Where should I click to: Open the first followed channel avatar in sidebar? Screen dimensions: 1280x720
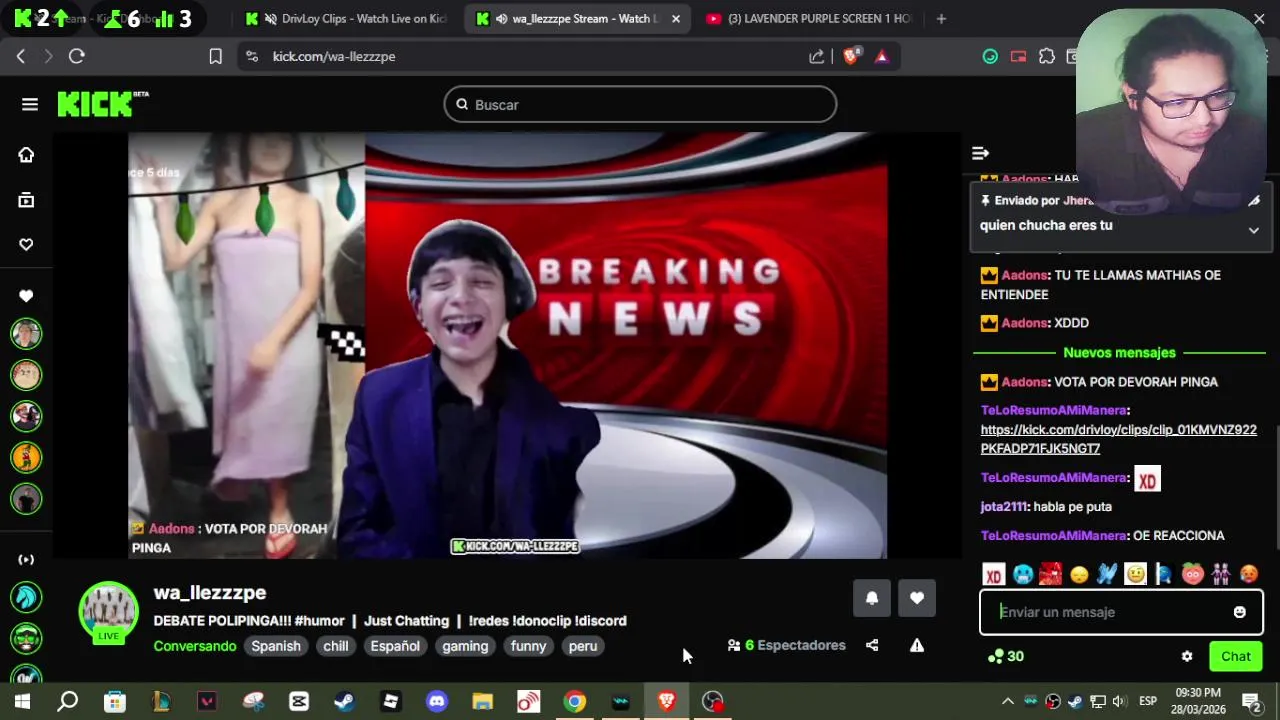(26, 333)
